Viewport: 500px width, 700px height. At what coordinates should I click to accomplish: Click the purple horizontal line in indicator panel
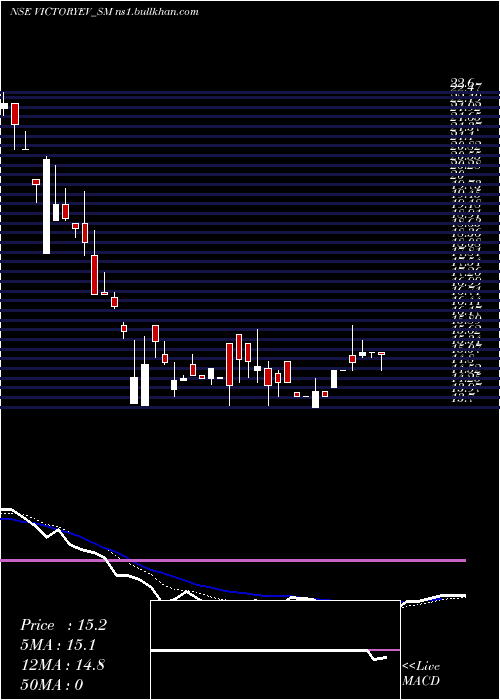tap(233, 560)
